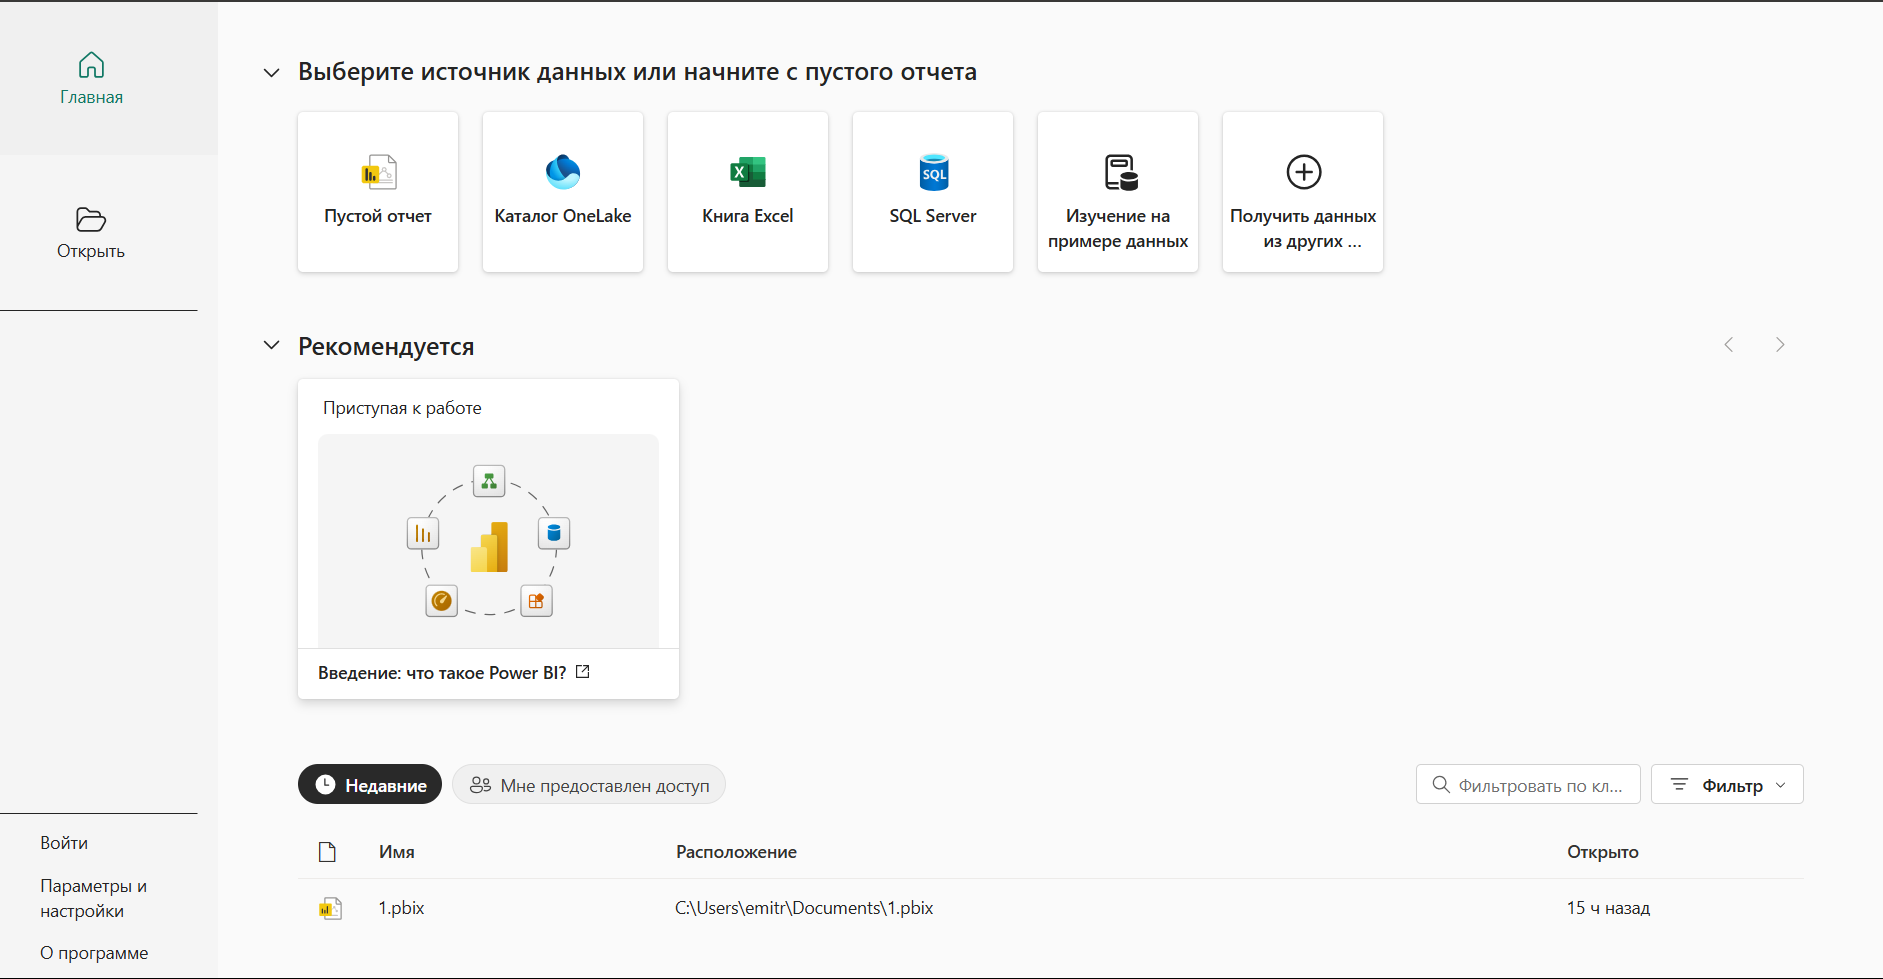Open О программе
This screenshot has height=979, width=1883.
pos(94,952)
